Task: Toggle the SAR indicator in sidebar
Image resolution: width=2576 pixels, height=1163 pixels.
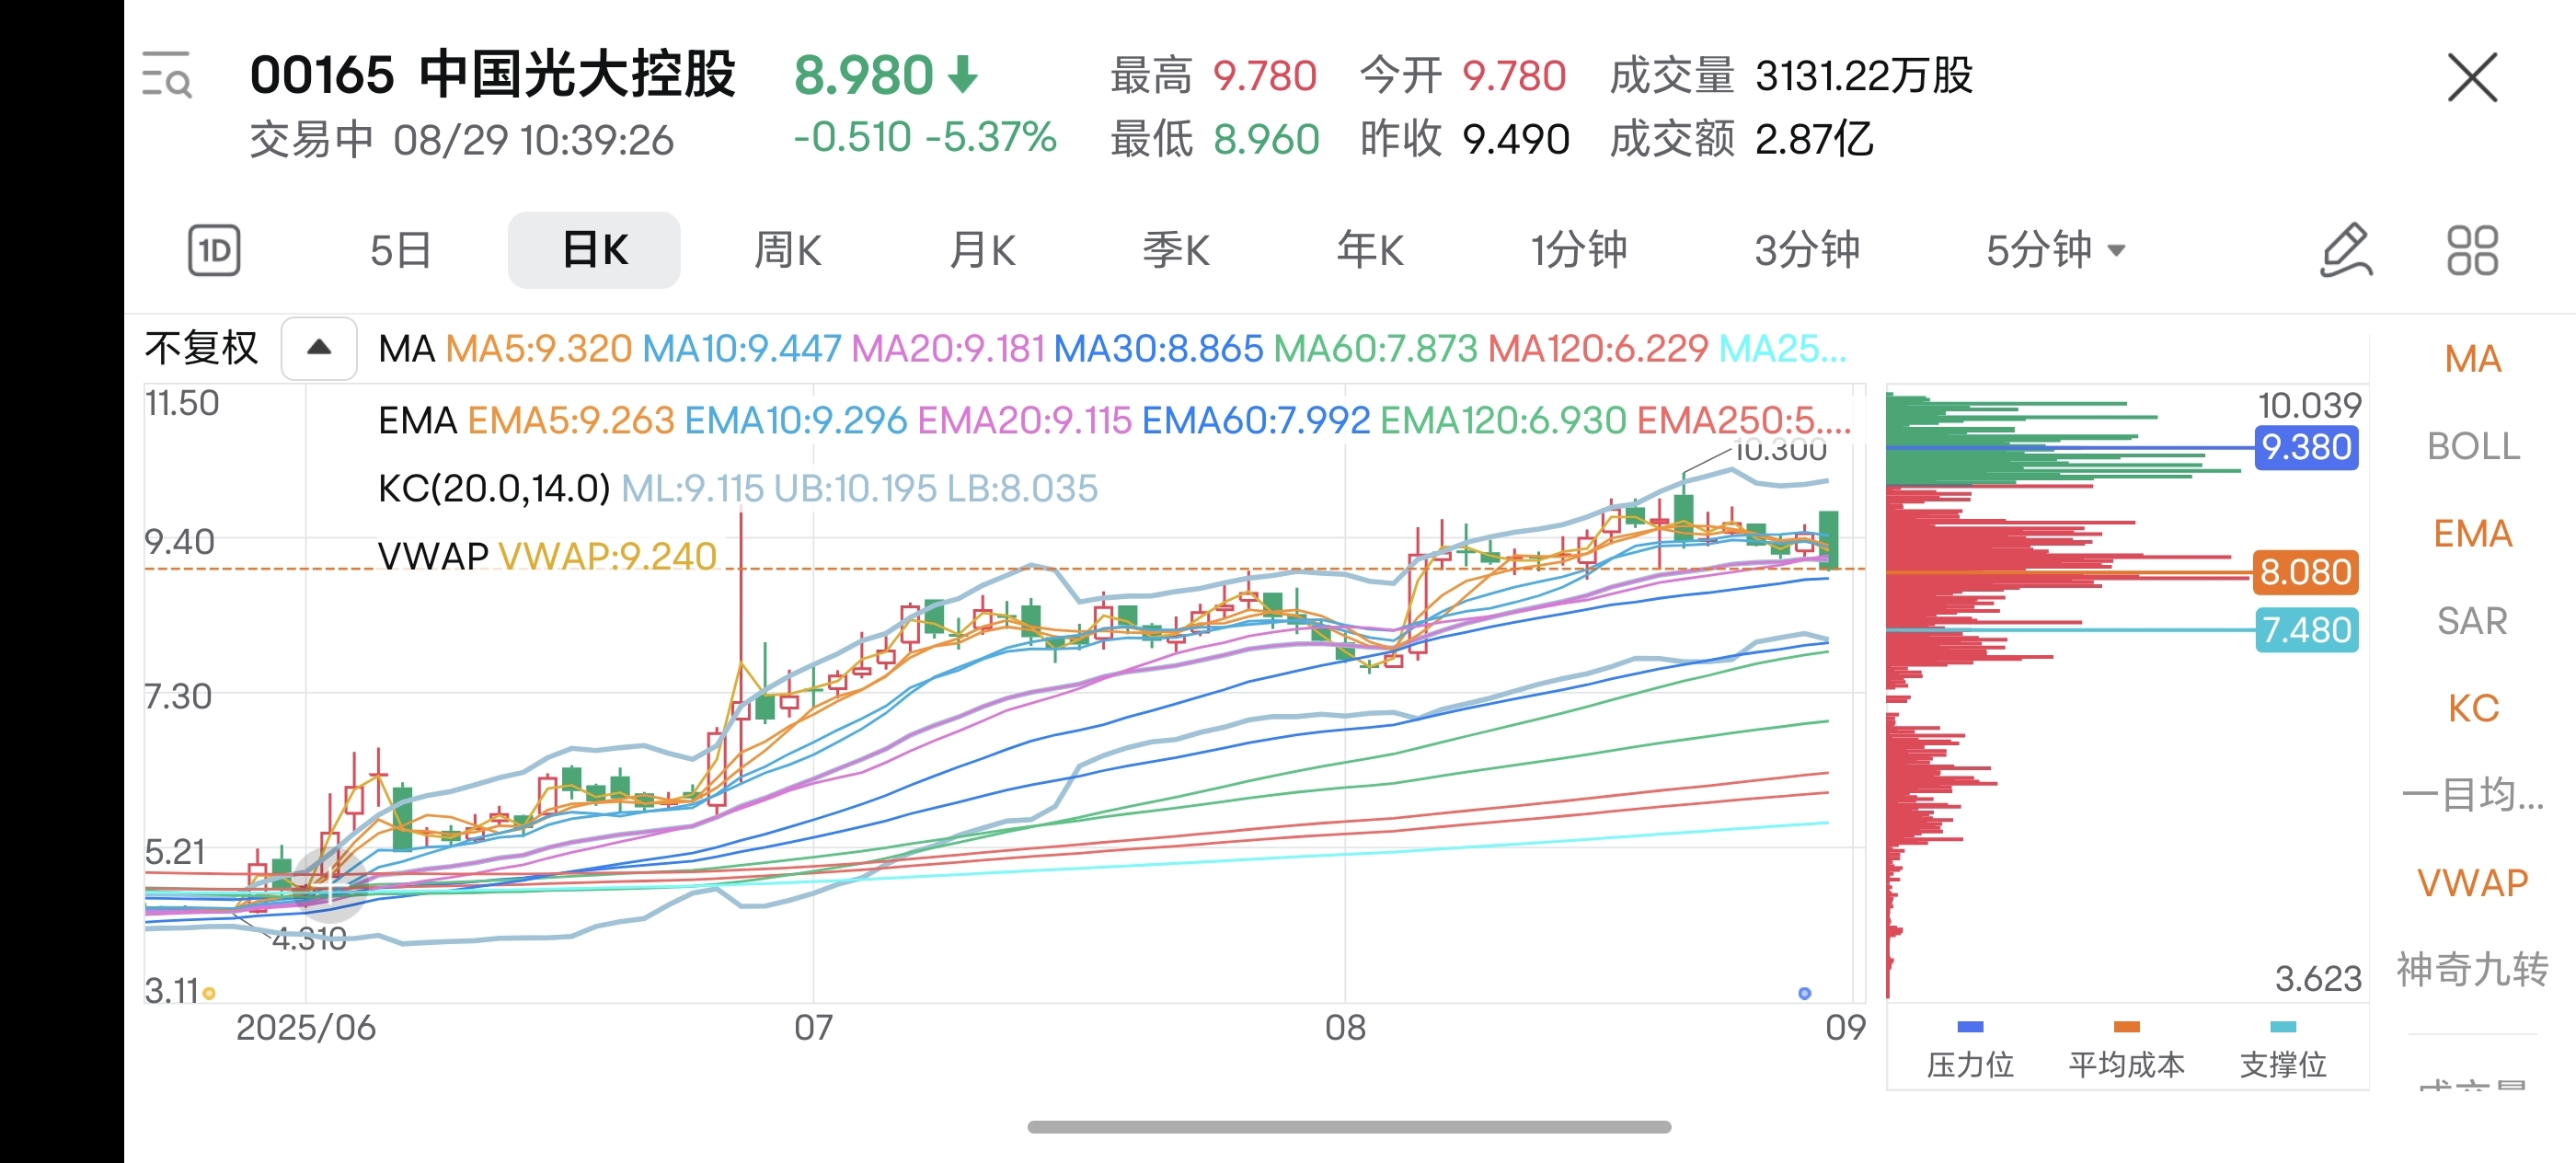Action: [2472, 621]
